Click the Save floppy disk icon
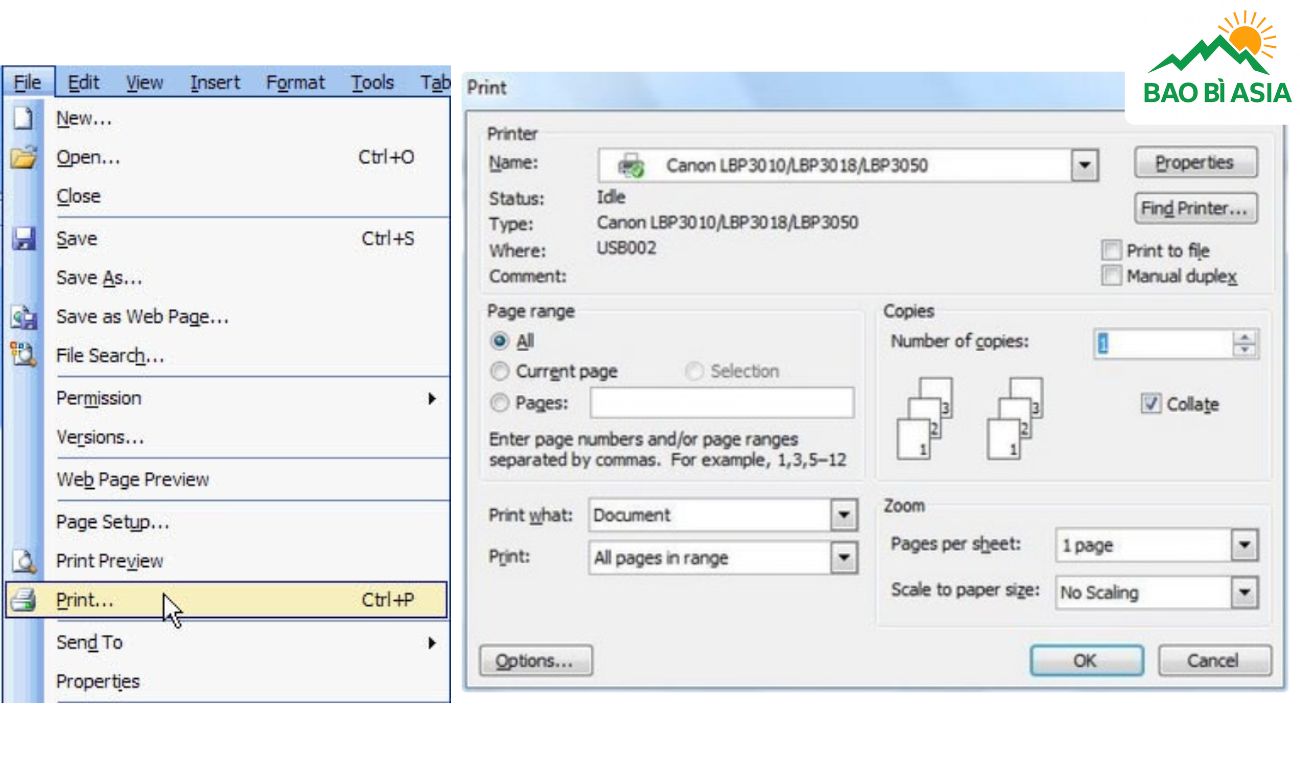 pyautogui.click(x=23, y=239)
